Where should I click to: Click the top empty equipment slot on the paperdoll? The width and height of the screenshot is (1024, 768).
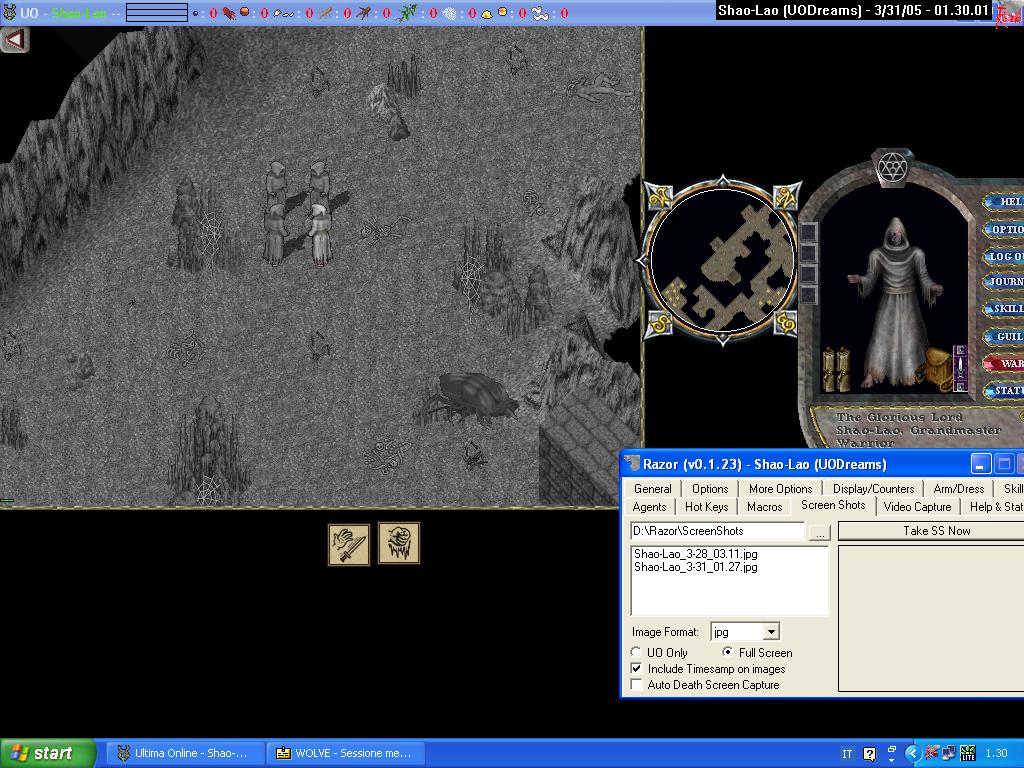tap(808, 232)
